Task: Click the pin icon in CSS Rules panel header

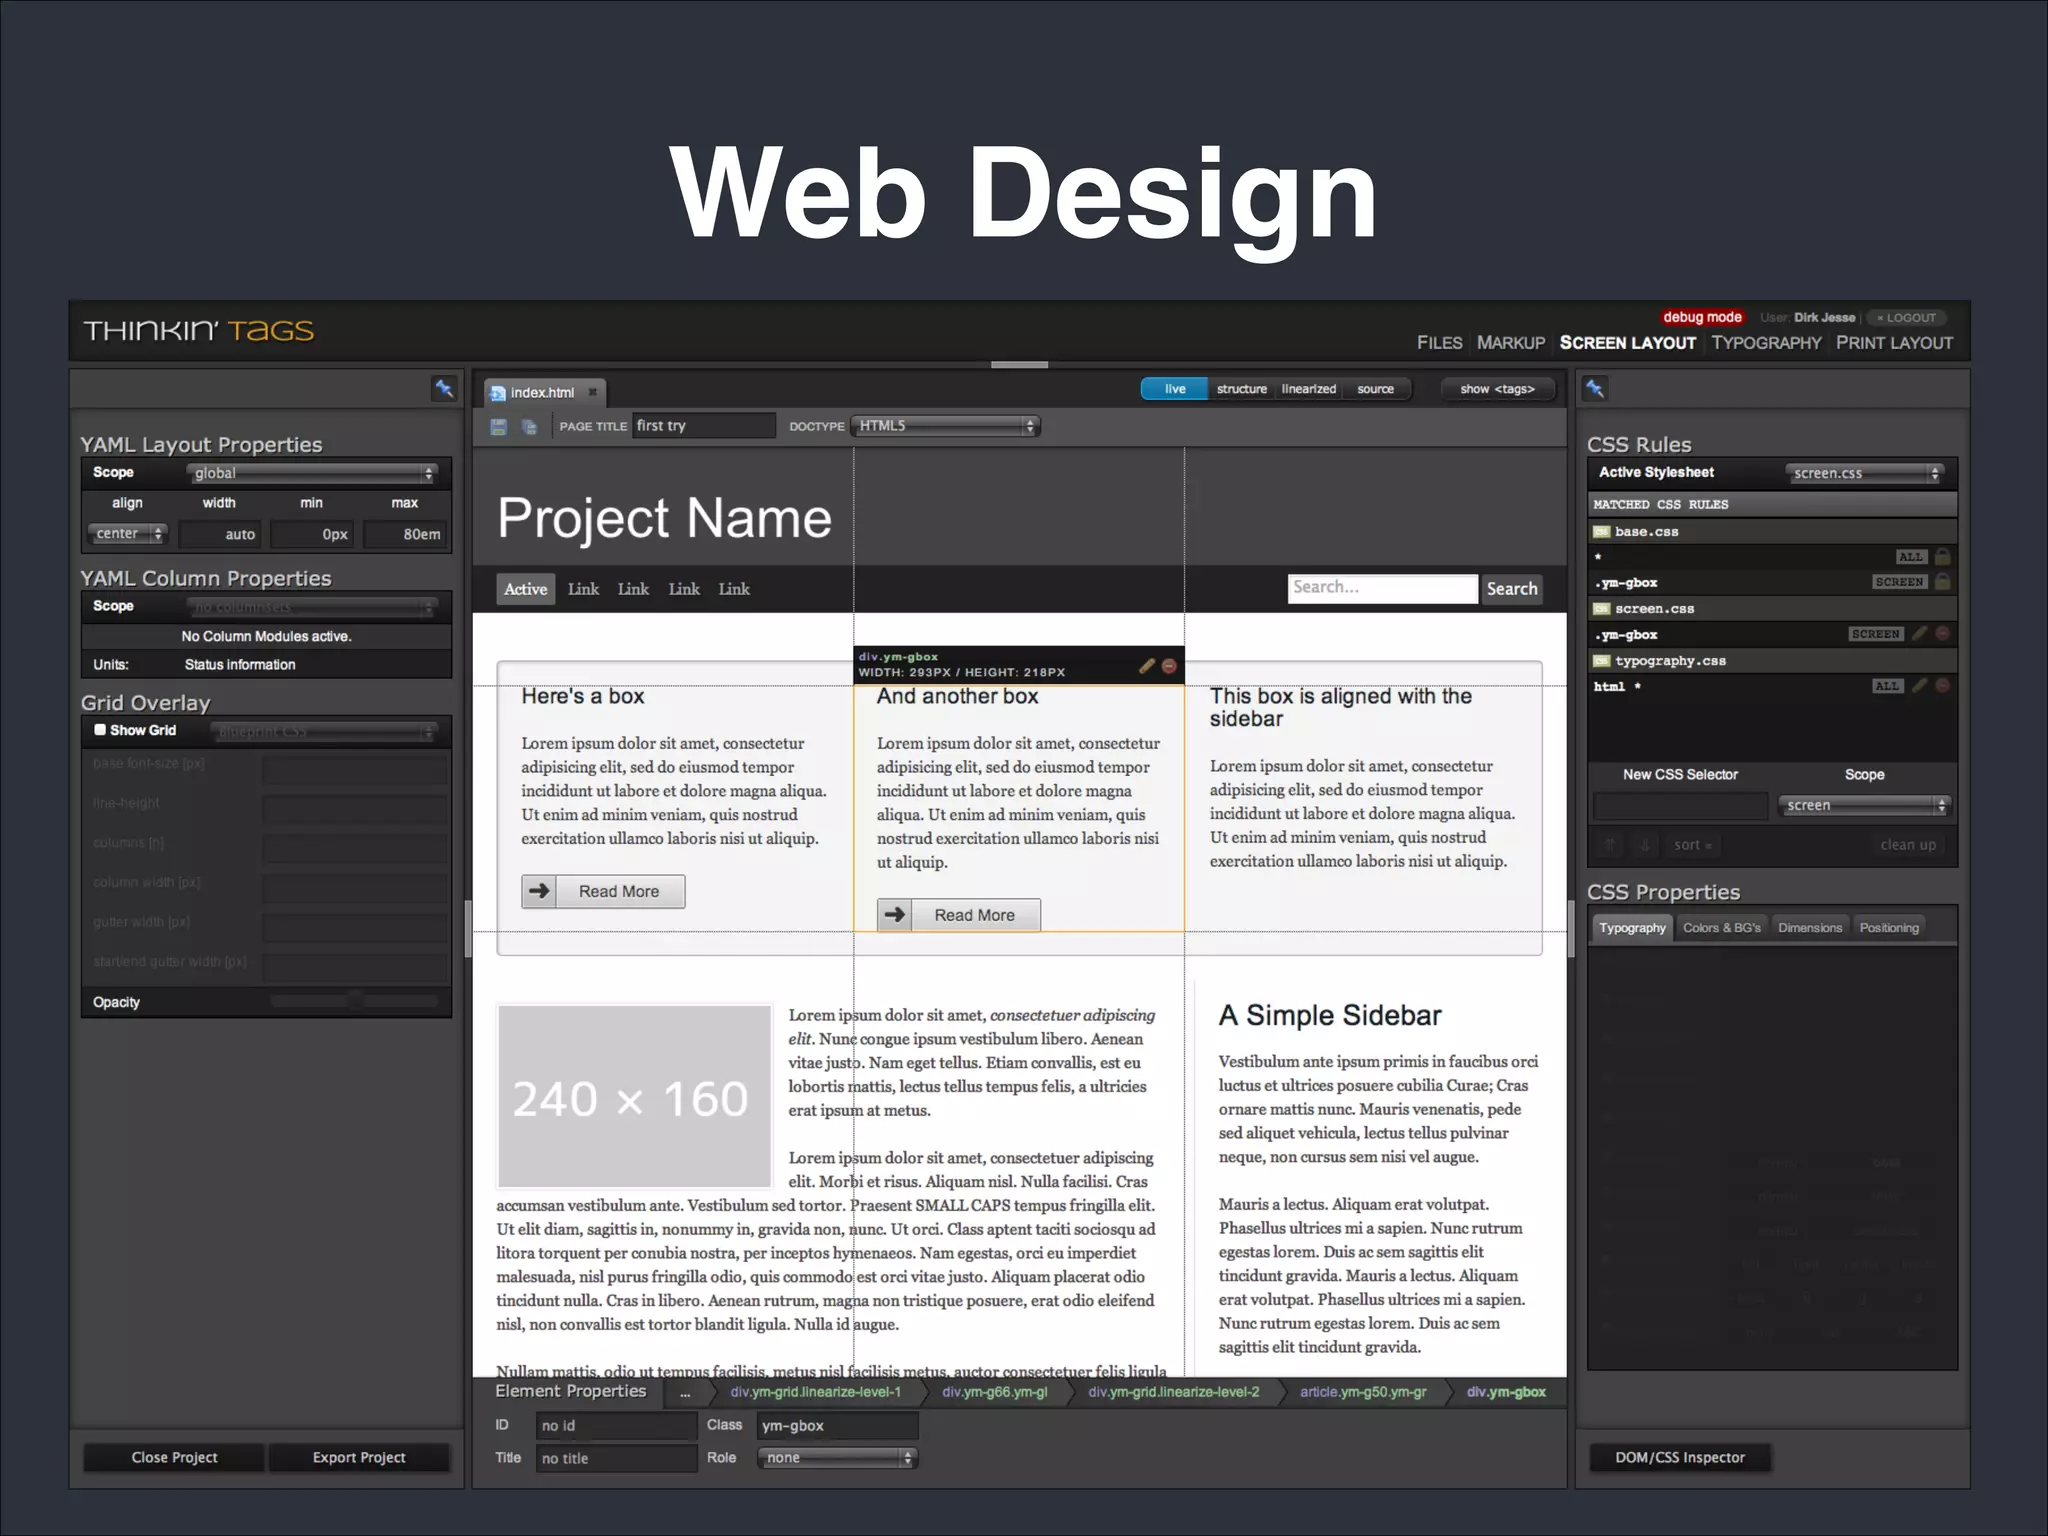Action: (1595, 388)
